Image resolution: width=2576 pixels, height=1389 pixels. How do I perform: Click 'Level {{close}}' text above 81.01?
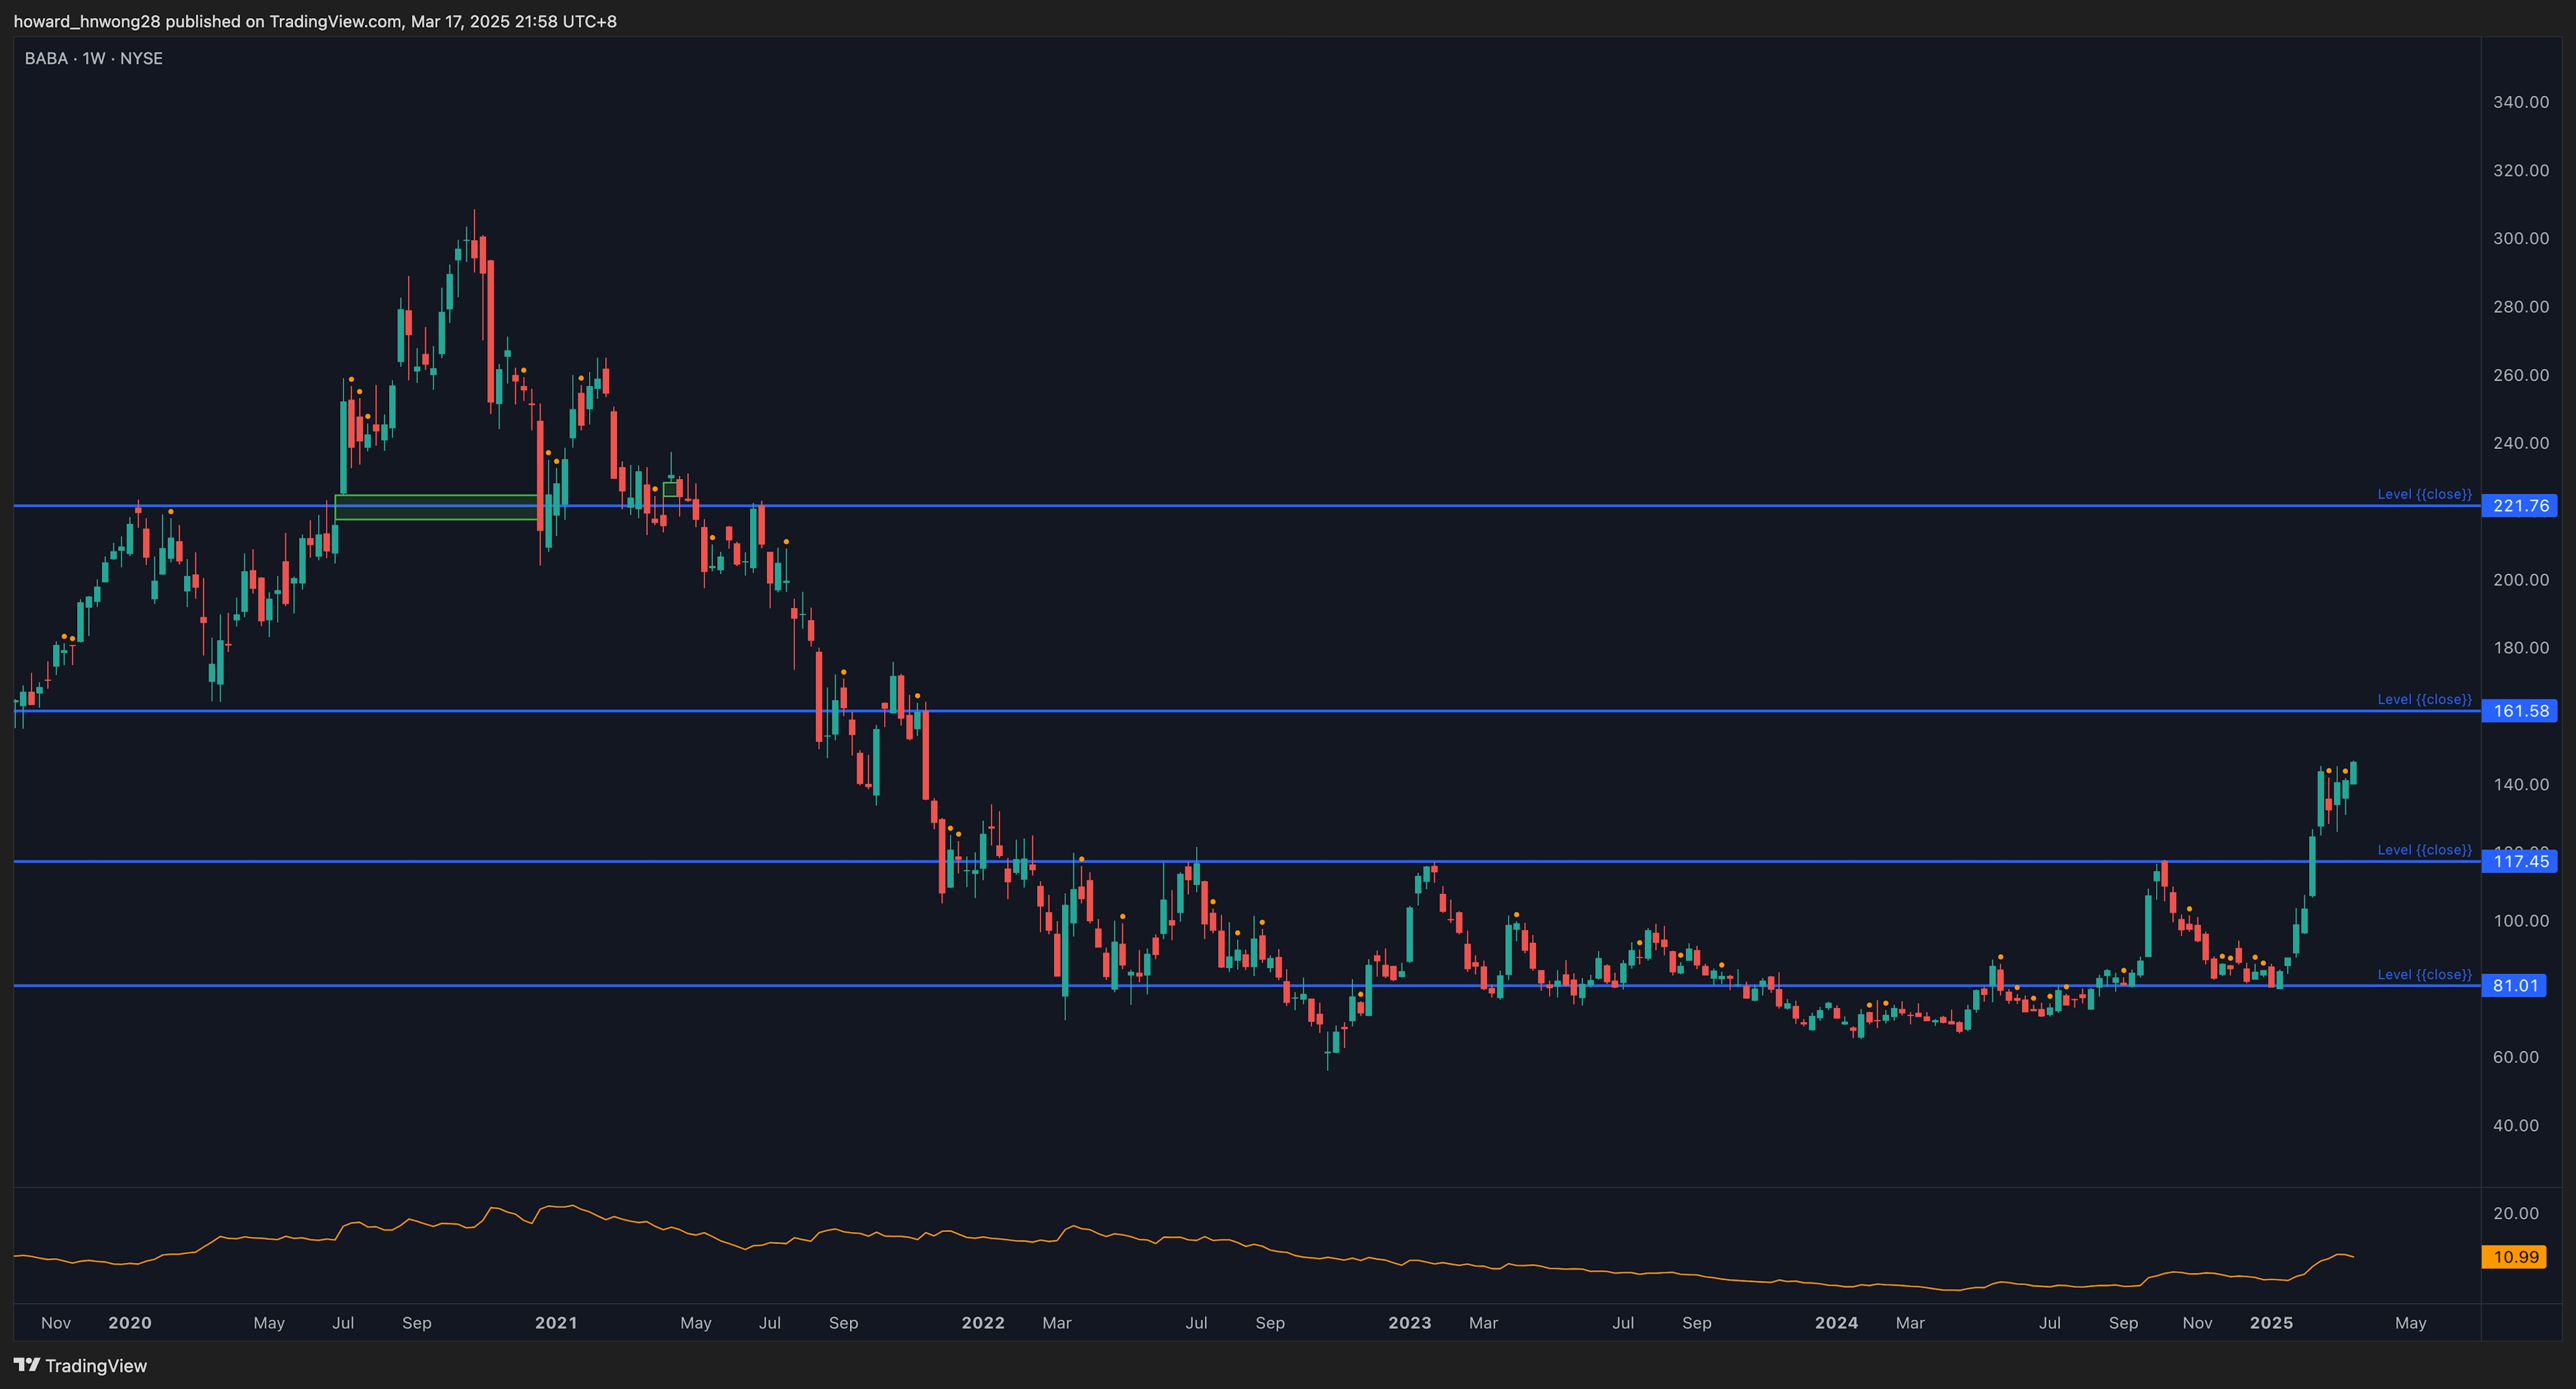(2423, 974)
